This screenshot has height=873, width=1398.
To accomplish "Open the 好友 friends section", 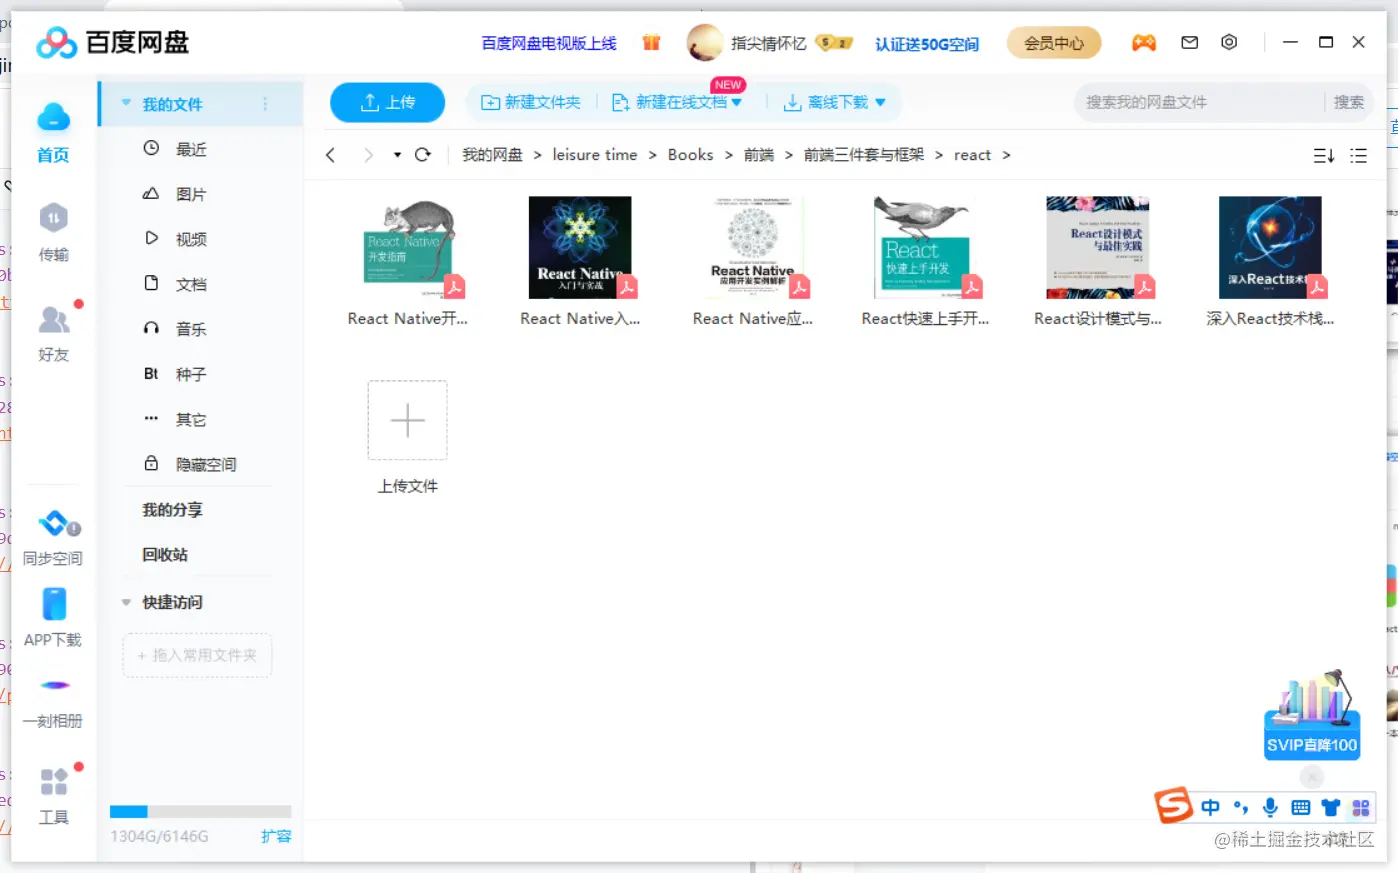I will coord(53,333).
